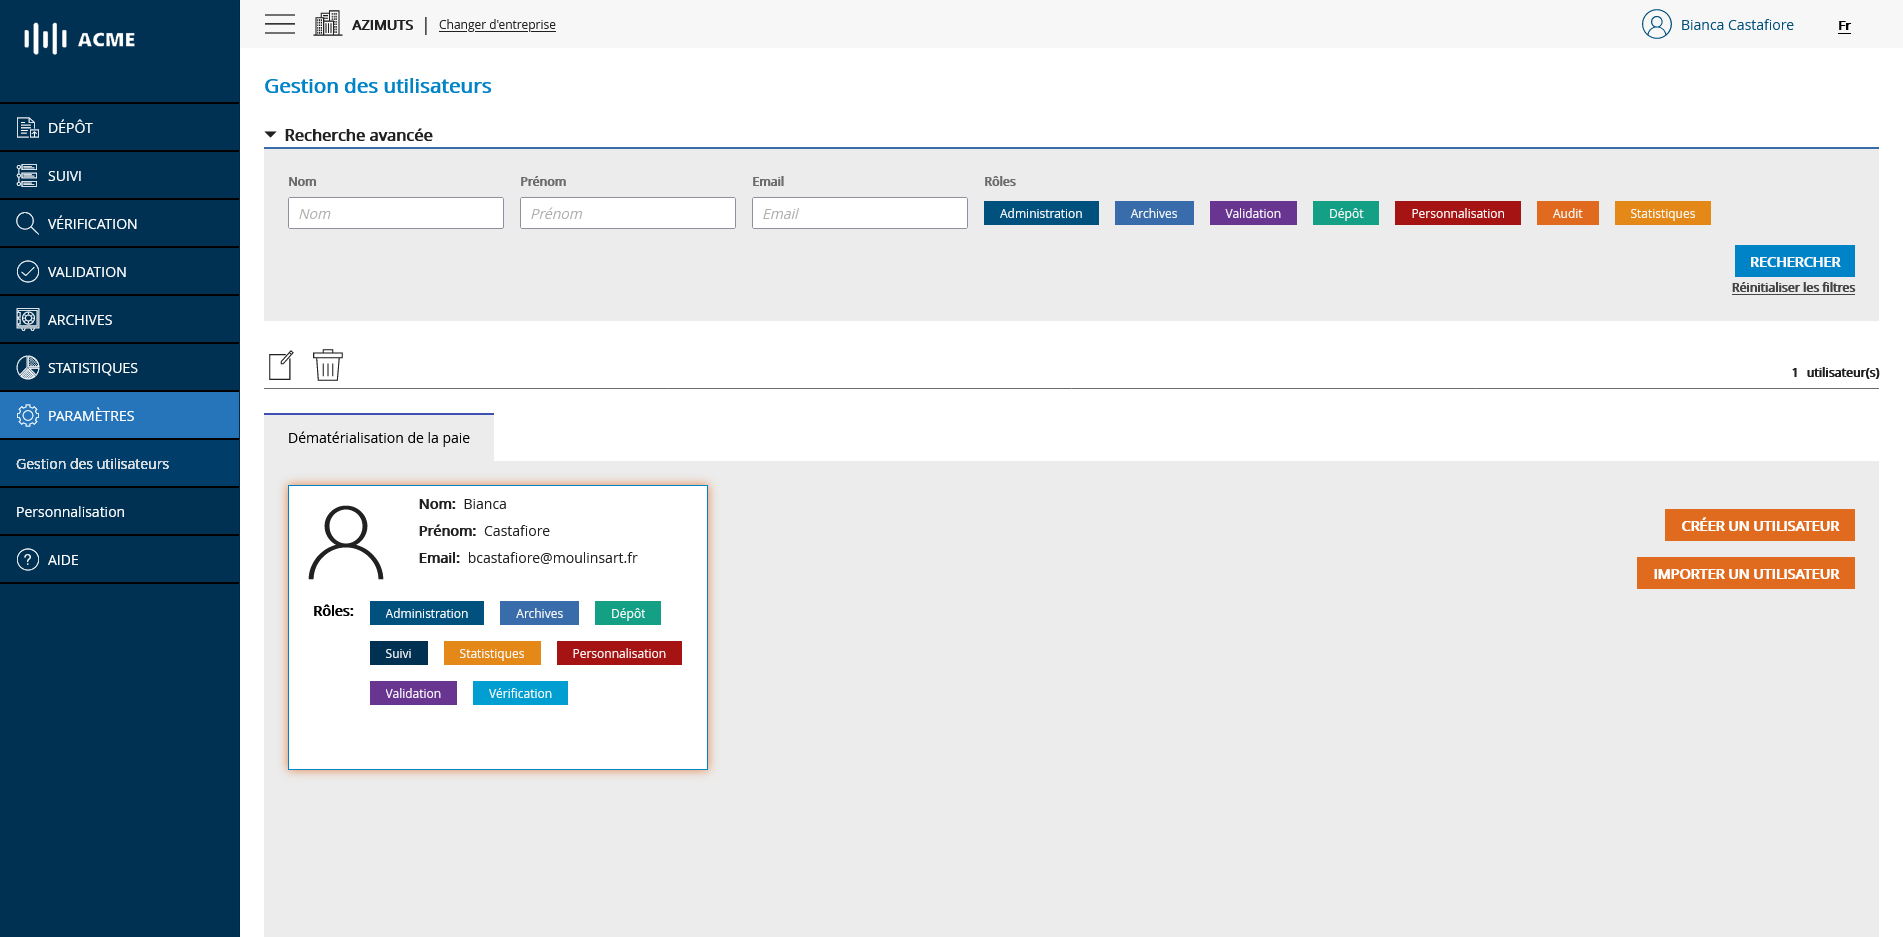Click the Vérification magnifier icon
Image resolution: width=1903 pixels, height=937 pixels.
[x=27, y=223]
